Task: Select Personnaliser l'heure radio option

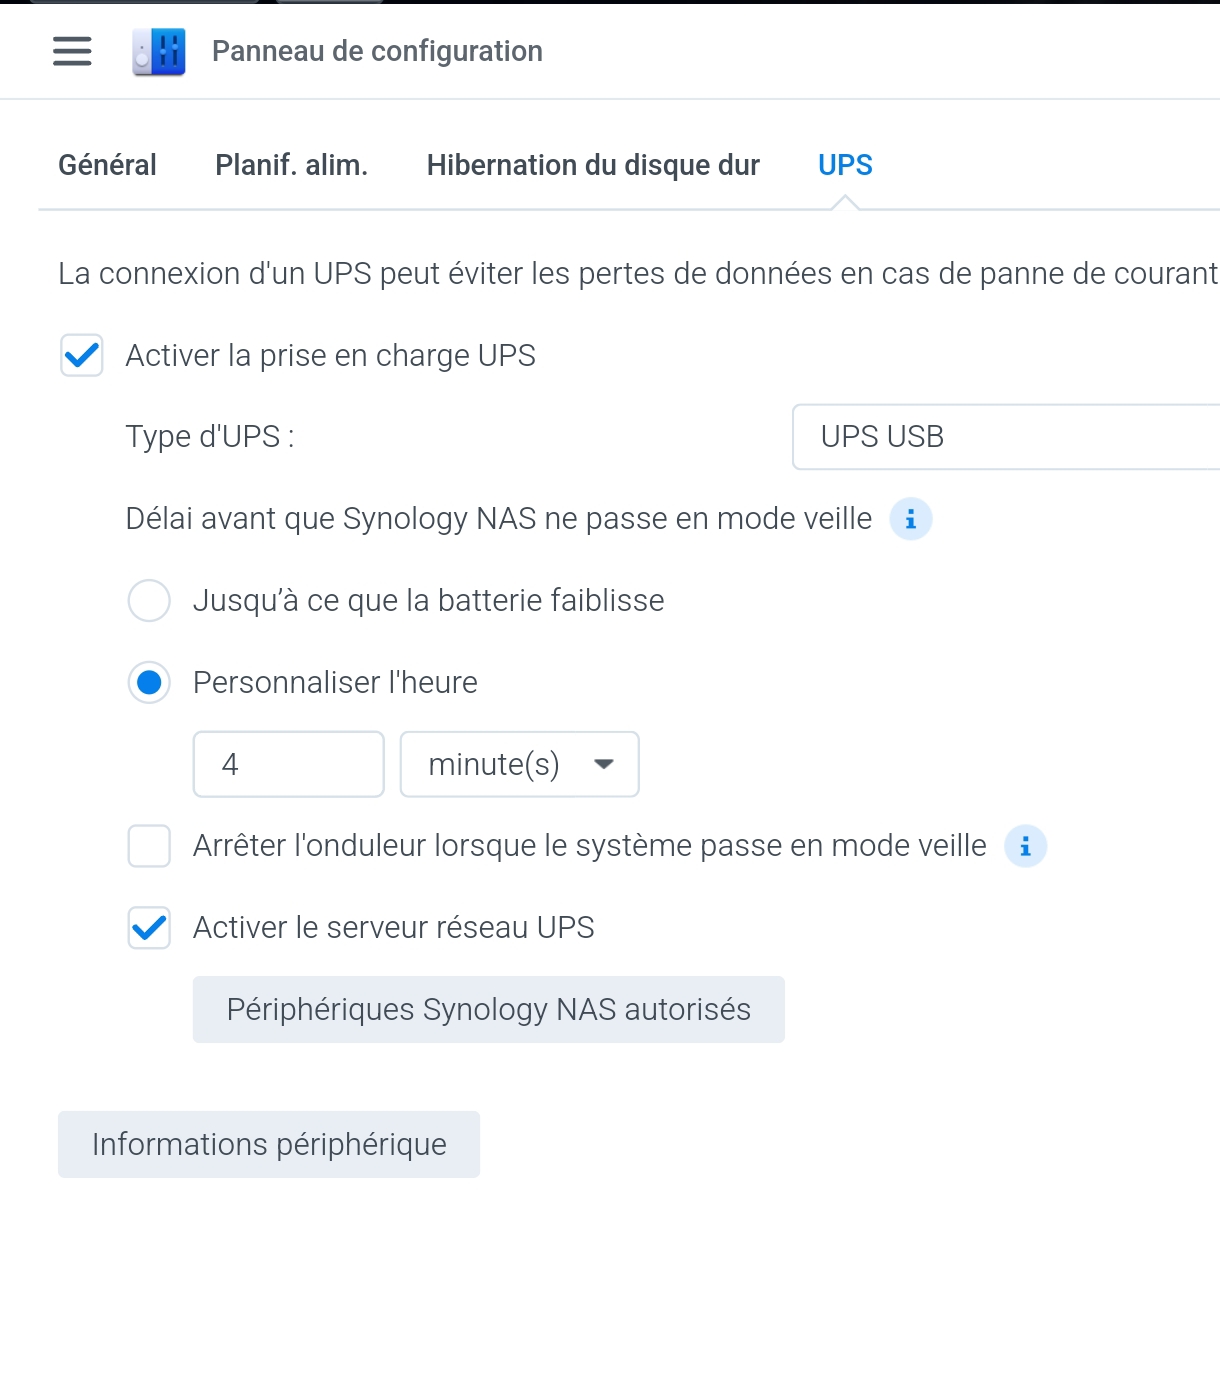Action: tap(149, 683)
